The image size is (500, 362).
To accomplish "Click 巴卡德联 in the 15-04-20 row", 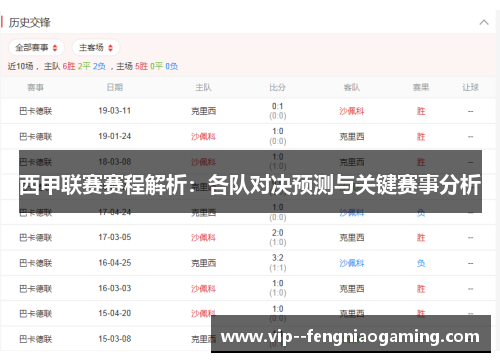I will pos(36,314).
